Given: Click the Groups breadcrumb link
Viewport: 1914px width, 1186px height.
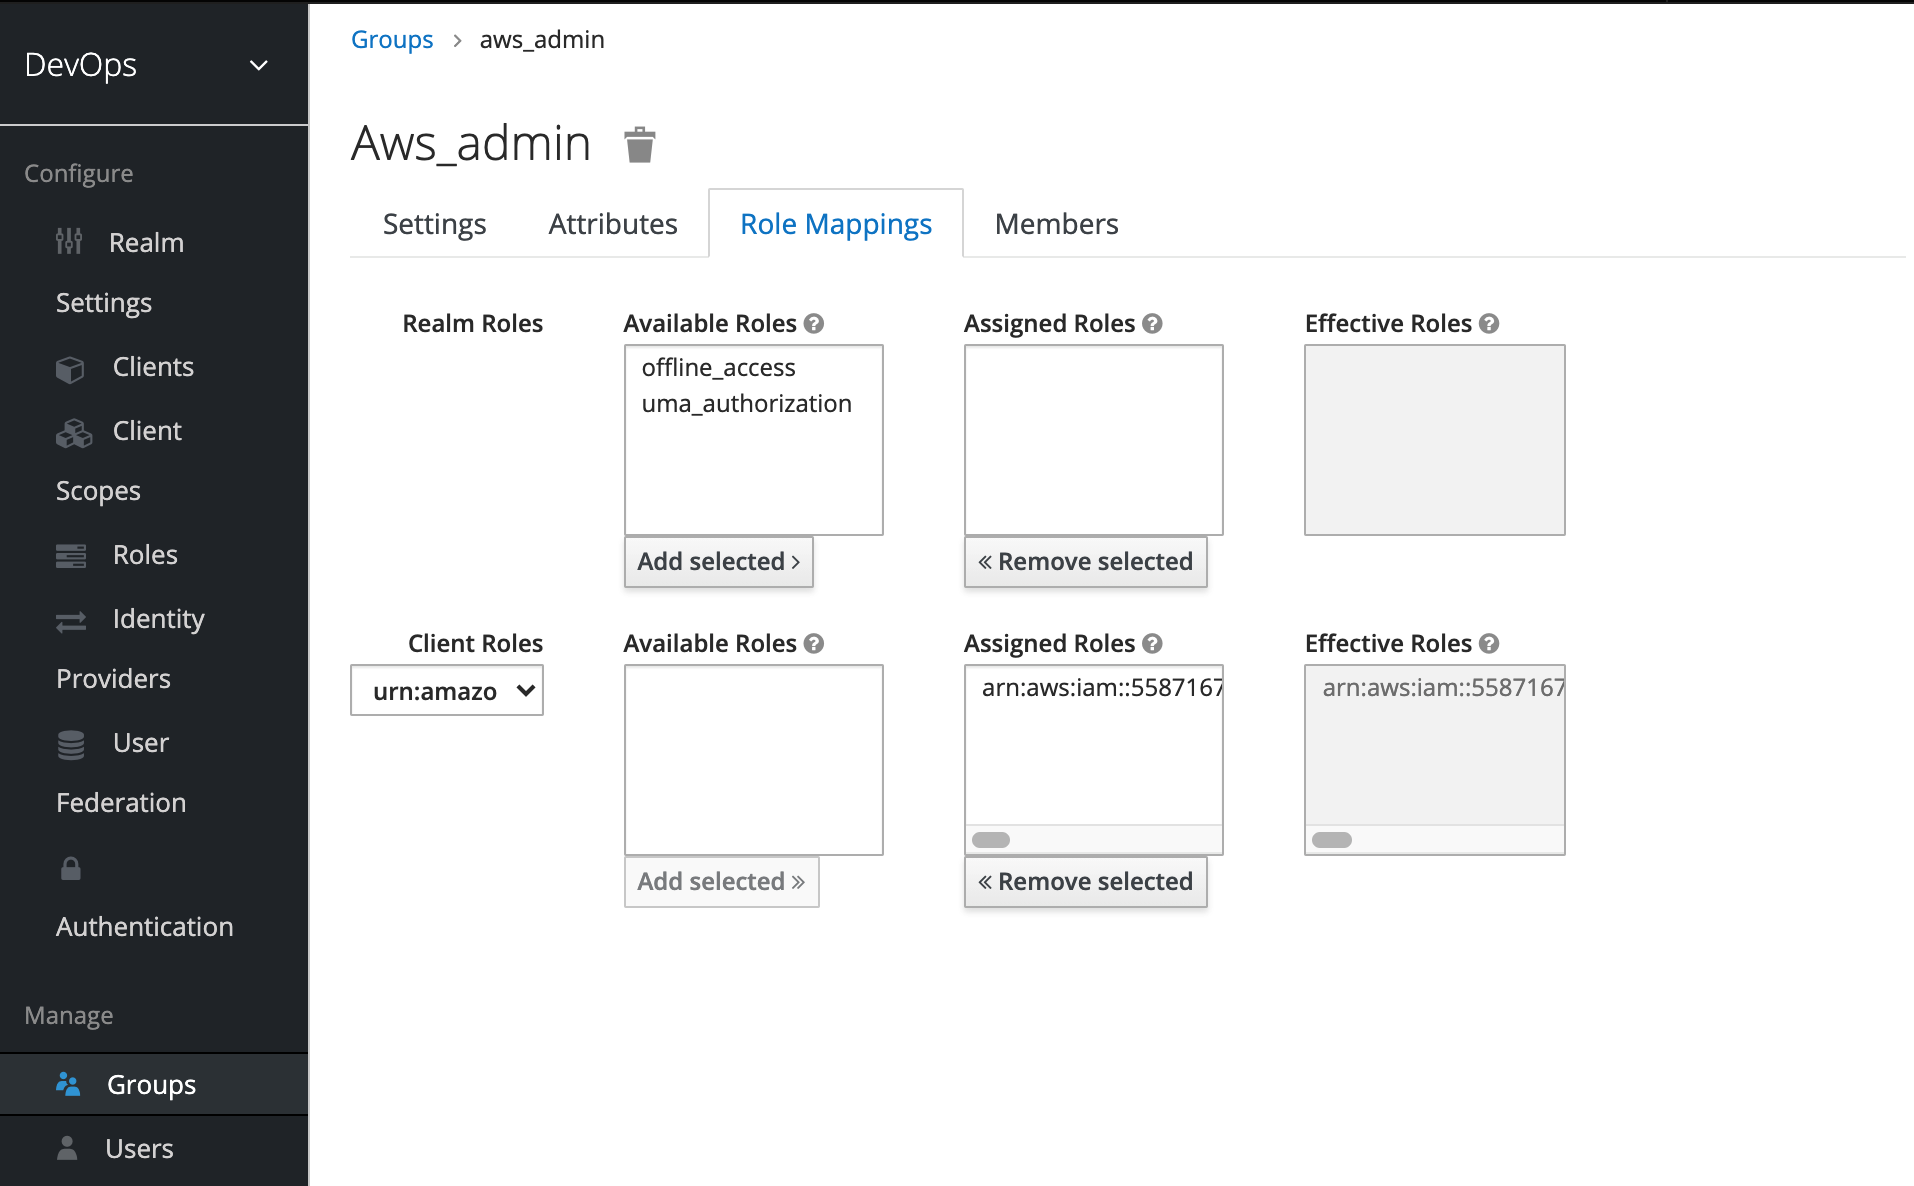Looking at the screenshot, I should click(392, 40).
